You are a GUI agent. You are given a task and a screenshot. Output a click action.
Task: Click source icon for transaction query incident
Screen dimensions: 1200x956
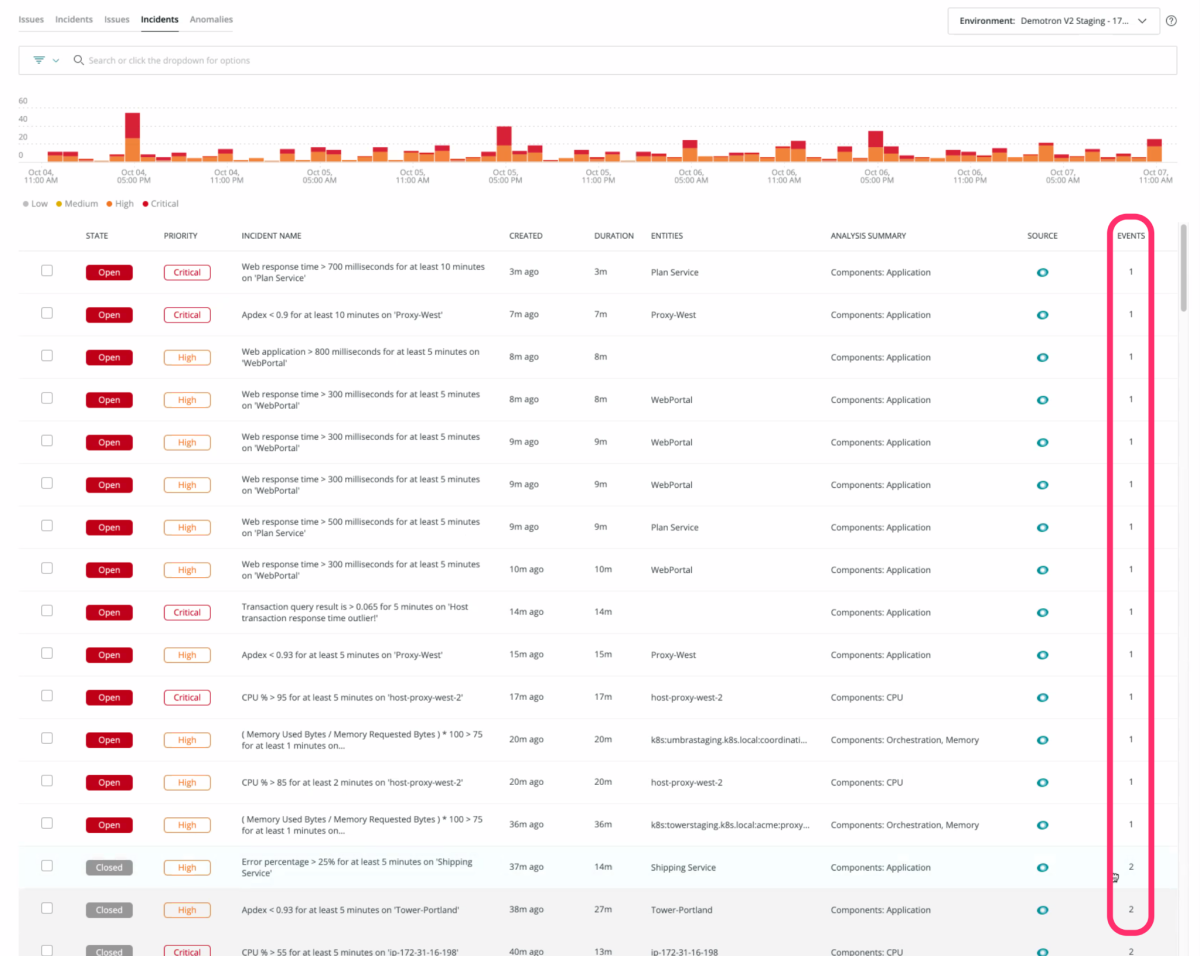(1042, 612)
